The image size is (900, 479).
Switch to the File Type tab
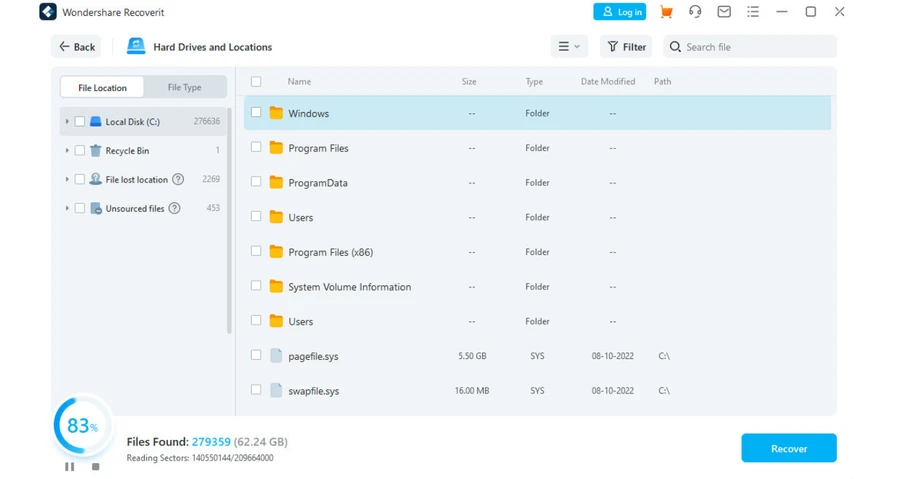click(x=184, y=87)
